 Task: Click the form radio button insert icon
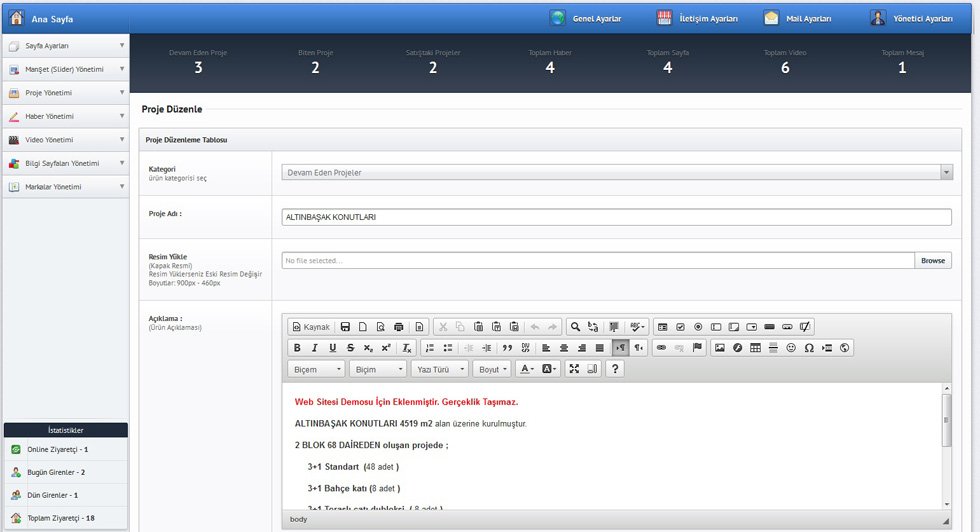(x=698, y=327)
